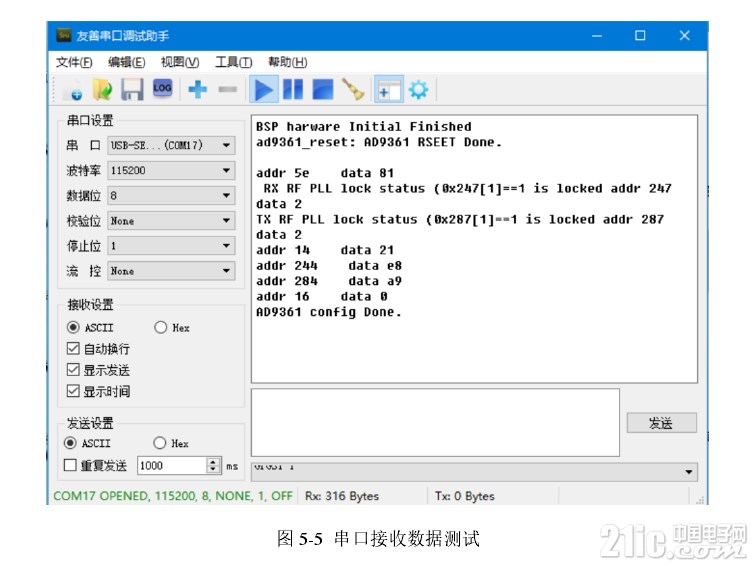The width and height of the screenshot is (754, 567).
Task: Clear receive area with the broom icon
Action: [x=353, y=89]
